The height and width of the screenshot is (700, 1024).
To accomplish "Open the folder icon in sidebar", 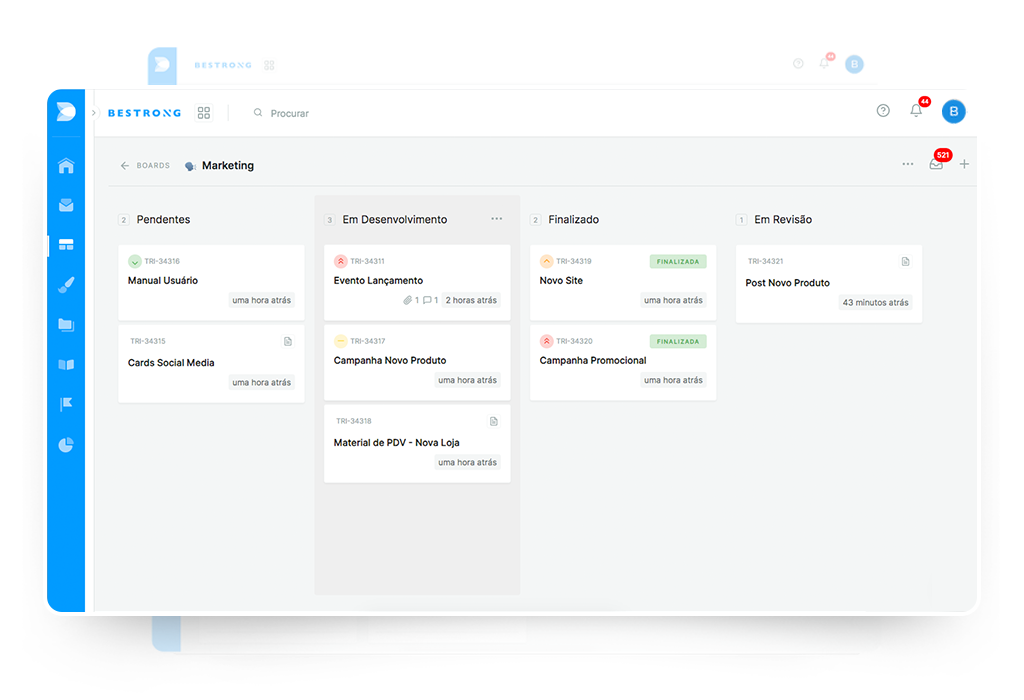I will tap(66, 325).
